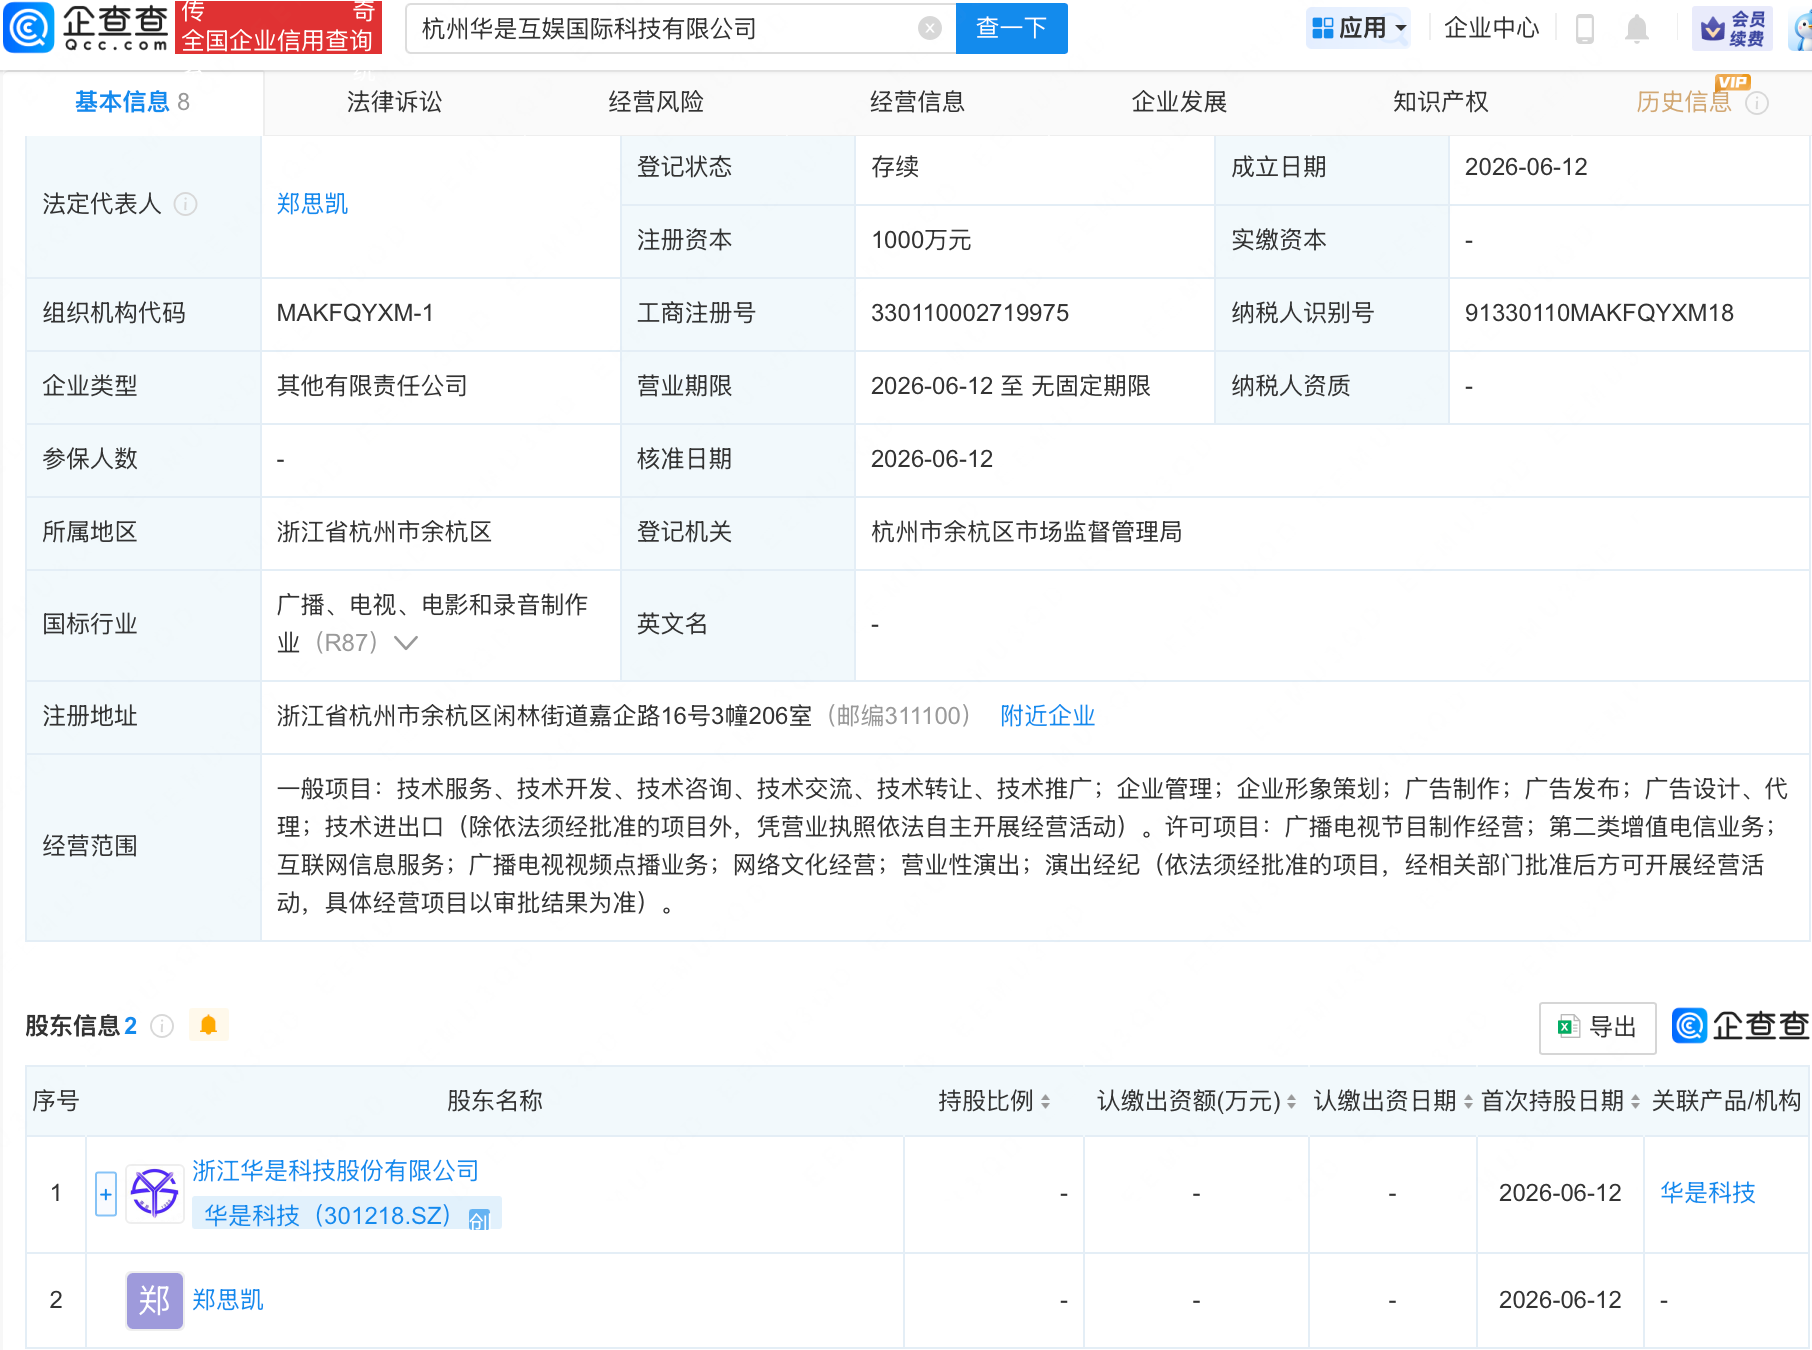
Task: Open the 华是科技 related product link
Action: pos(1708,1193)
